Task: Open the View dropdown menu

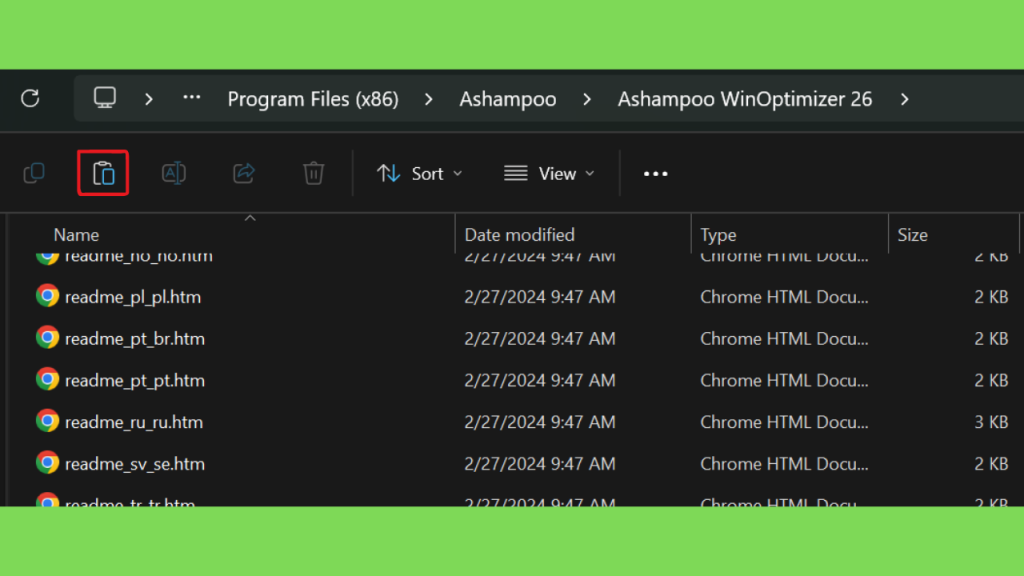Action: (x=549, y=174)
